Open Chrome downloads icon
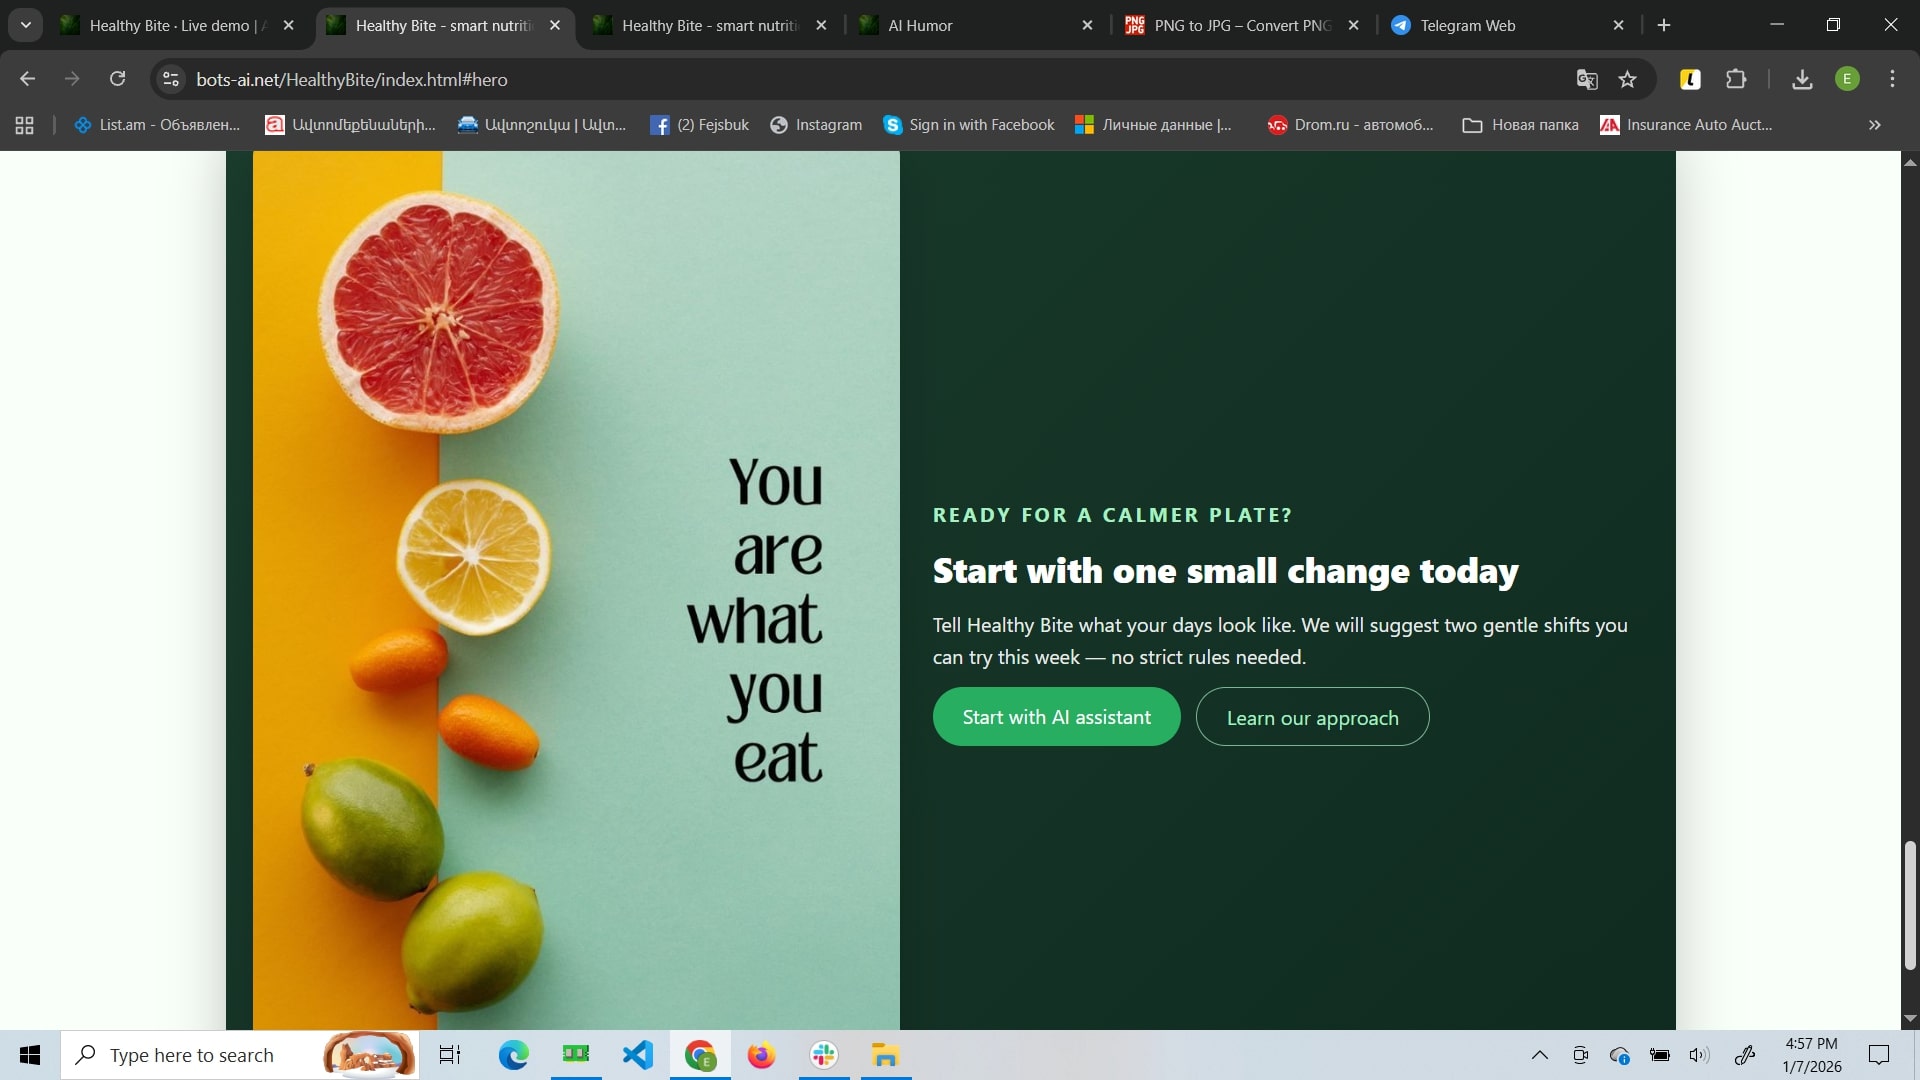 pyautogui.click(x=1802, y=80)
